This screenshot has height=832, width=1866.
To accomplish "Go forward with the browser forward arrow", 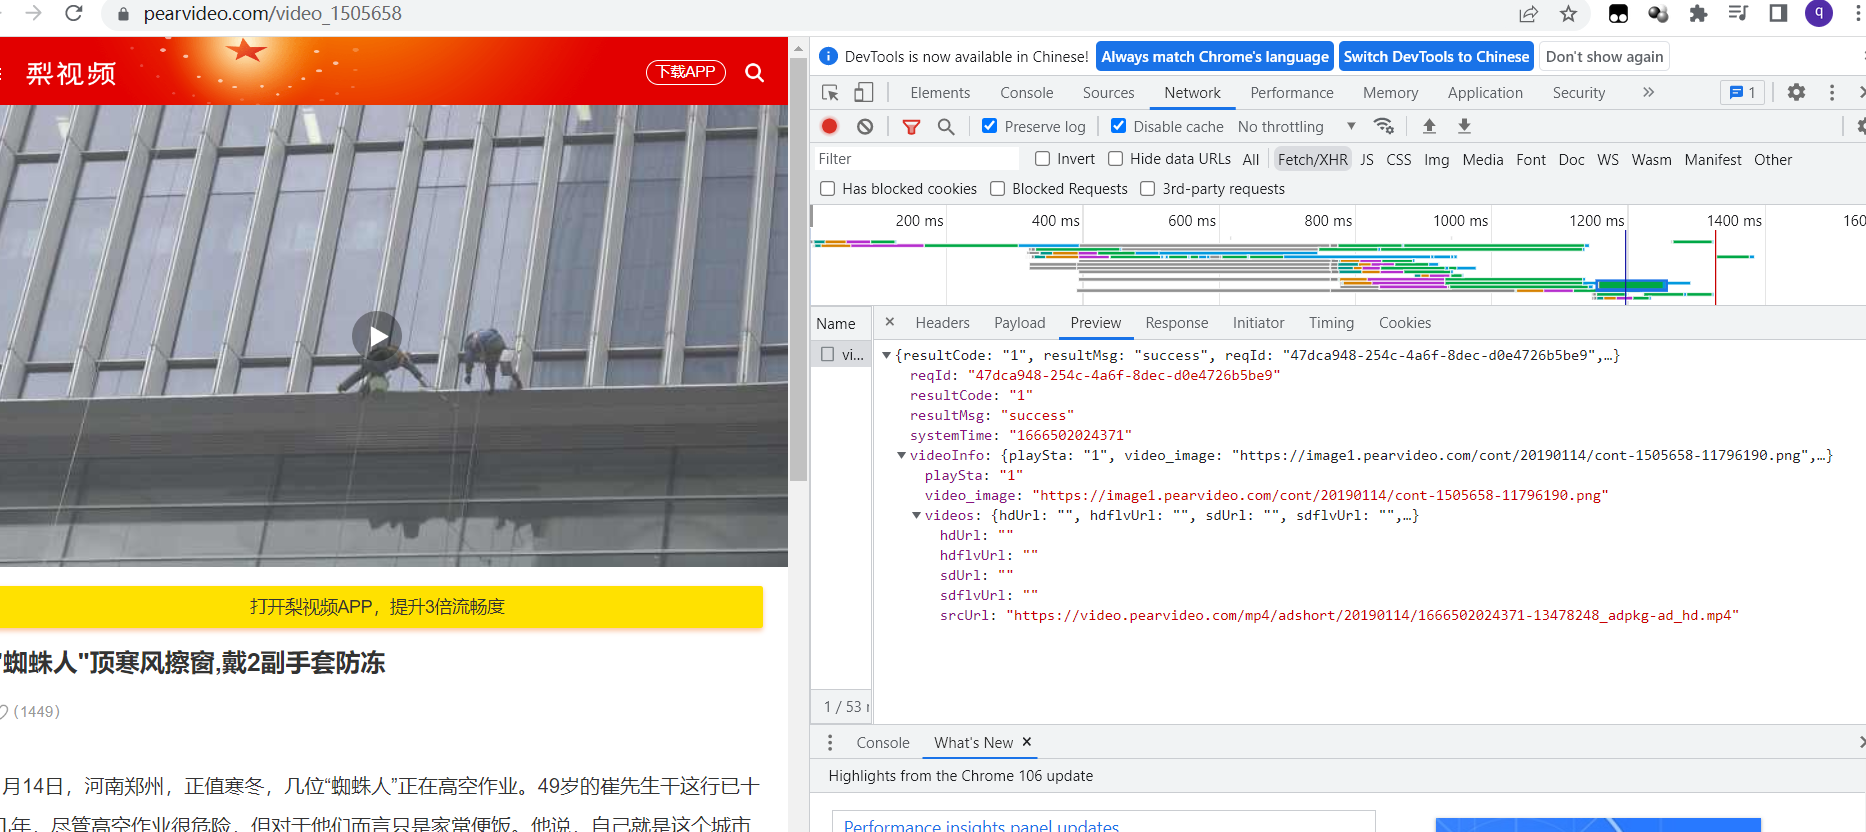I will (x=34, y=13).
